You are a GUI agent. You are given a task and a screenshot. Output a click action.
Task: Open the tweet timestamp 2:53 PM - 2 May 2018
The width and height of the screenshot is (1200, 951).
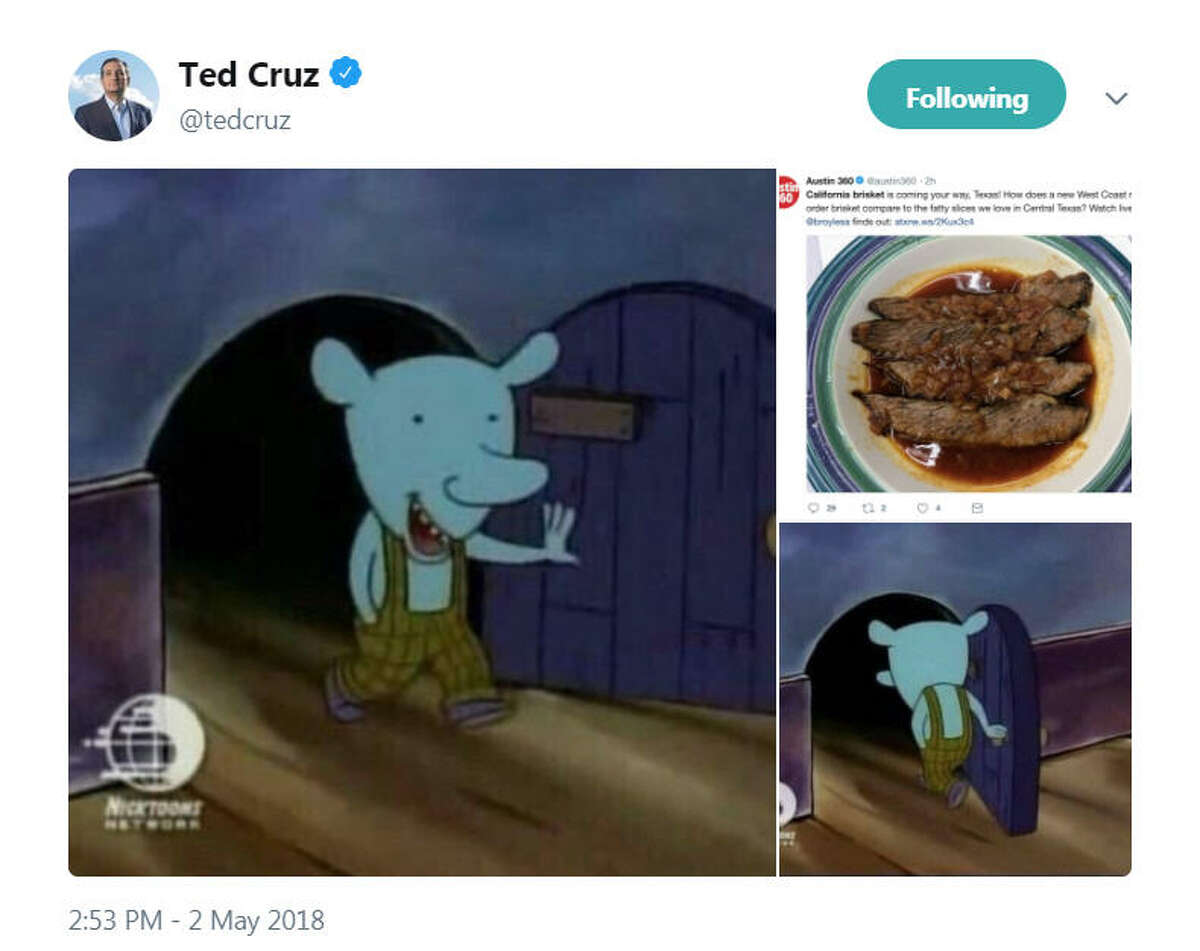(x=196, y=920)
